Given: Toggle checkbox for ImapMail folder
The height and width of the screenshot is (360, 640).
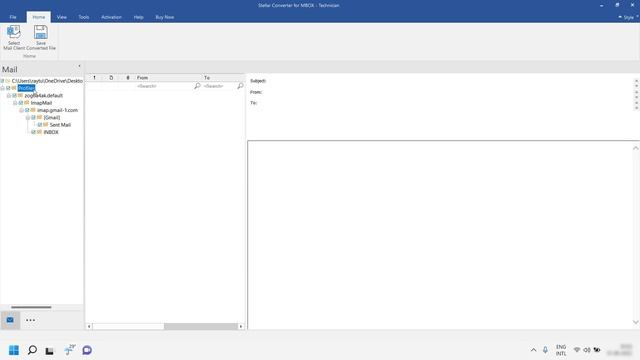Looking at the screenshot, I should pos(21,103).
